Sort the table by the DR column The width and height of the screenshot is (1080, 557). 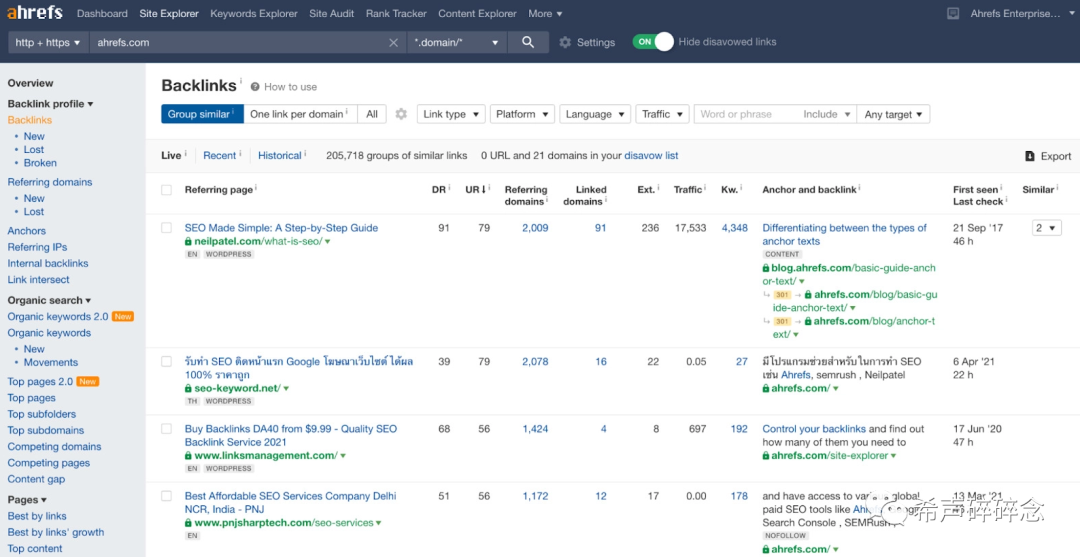pyautogui.click(x=438, y=189)
